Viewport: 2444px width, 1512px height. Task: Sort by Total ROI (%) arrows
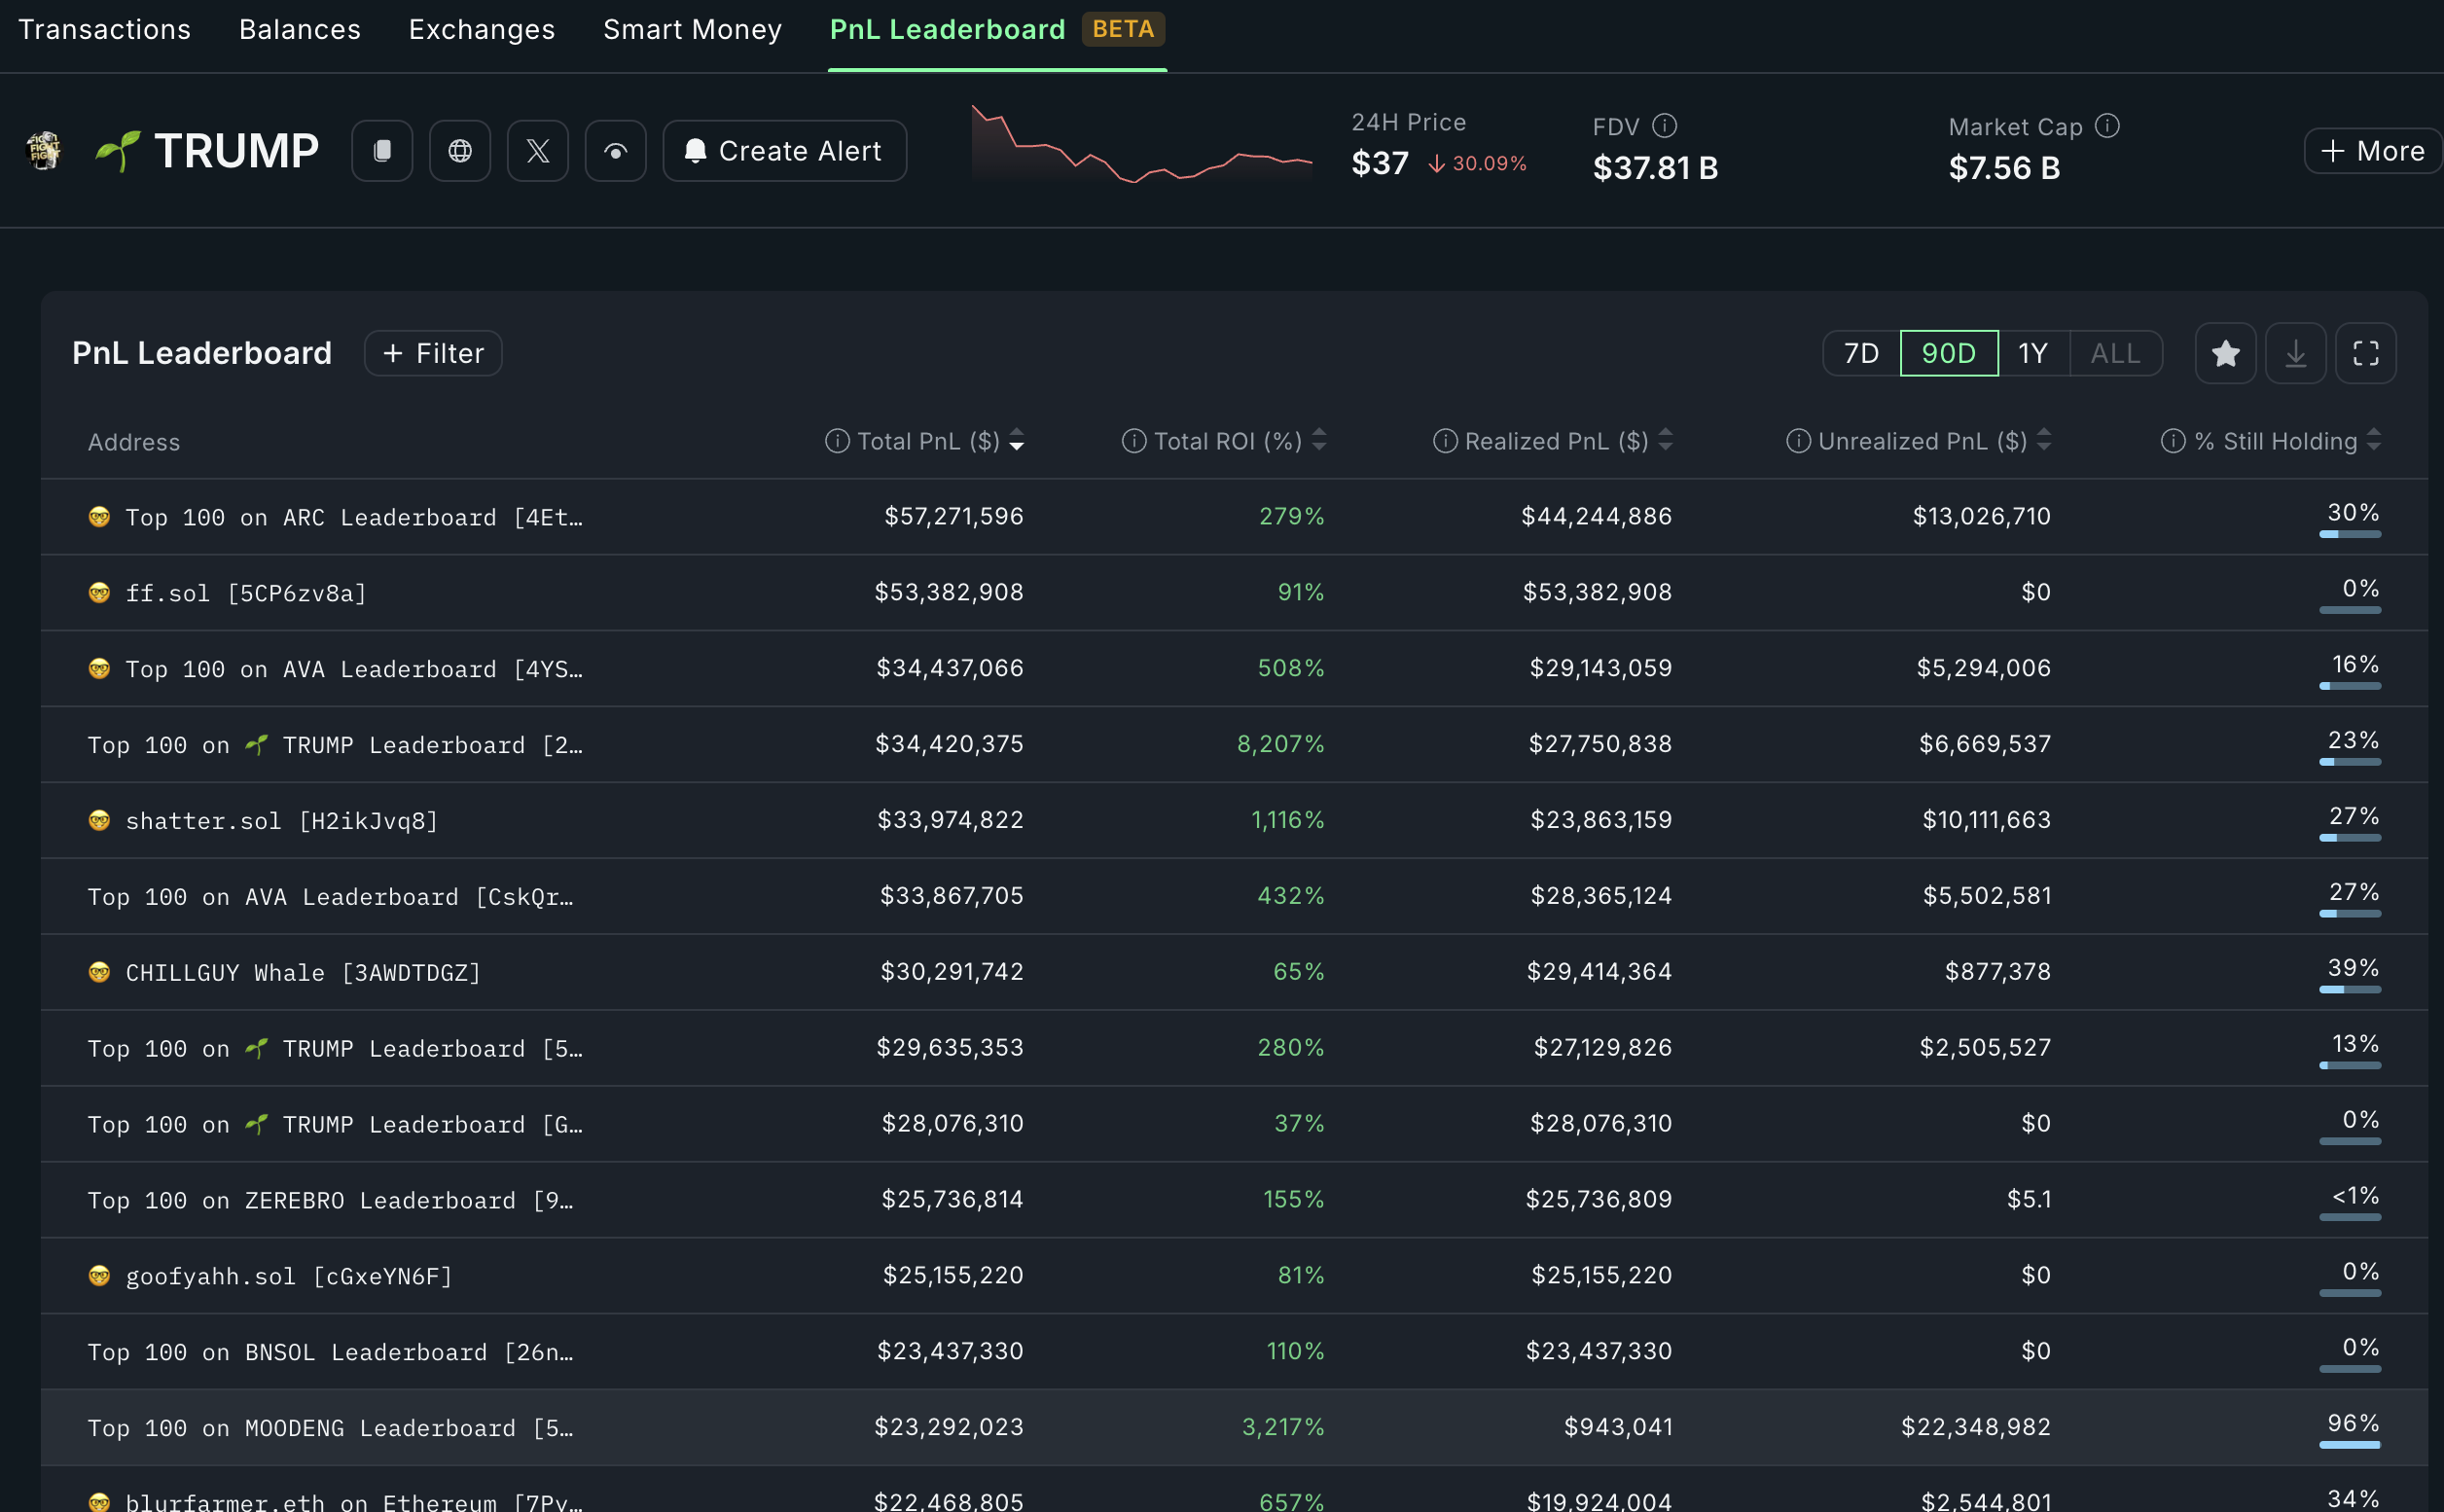tap(1320, 440)
